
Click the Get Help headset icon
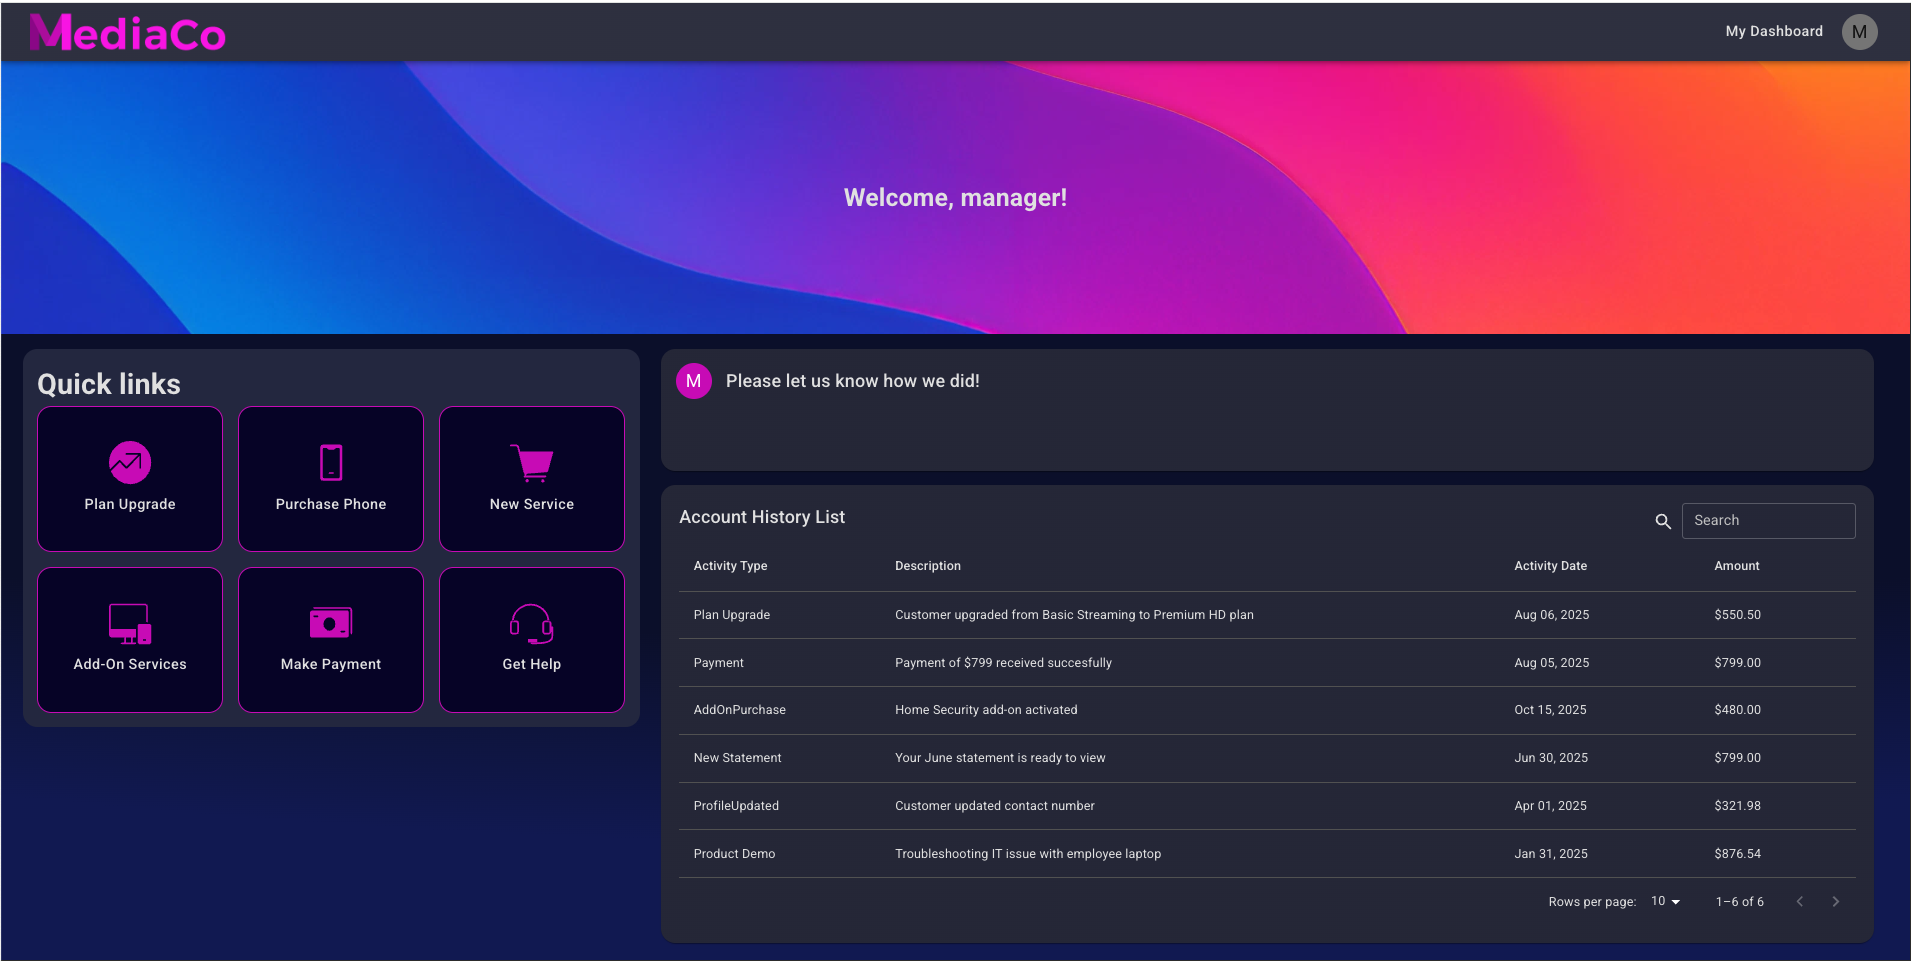pyautogui.click(x=532, y=624)
